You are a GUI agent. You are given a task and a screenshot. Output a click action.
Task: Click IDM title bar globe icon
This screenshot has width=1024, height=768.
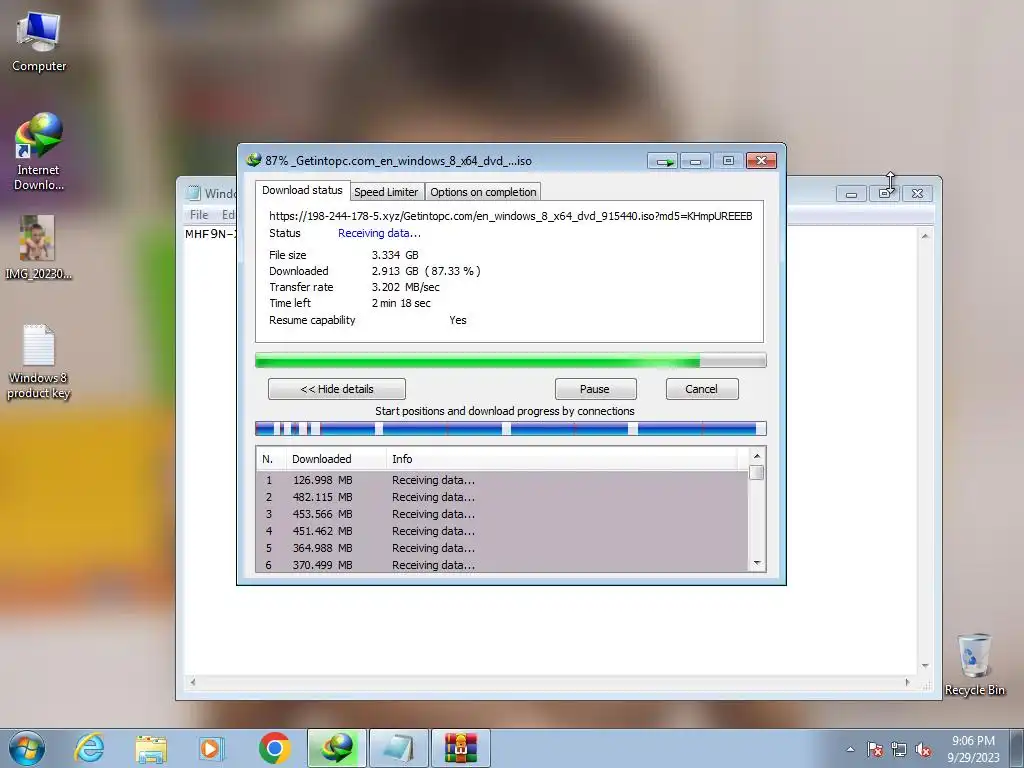point(253,160)
